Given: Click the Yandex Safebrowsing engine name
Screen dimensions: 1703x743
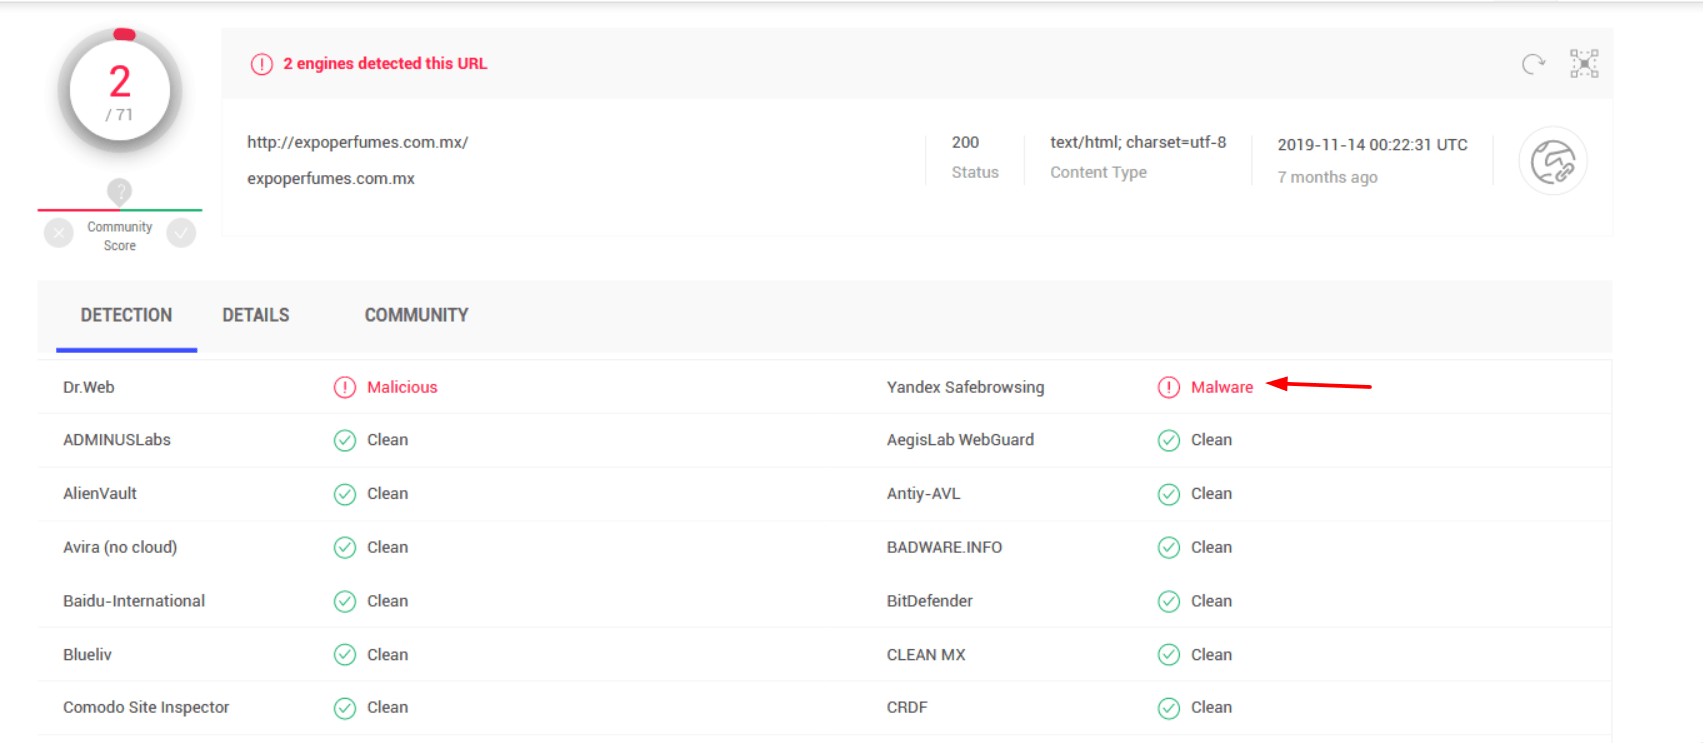Looking at the screenshot, I should [965, 387].
